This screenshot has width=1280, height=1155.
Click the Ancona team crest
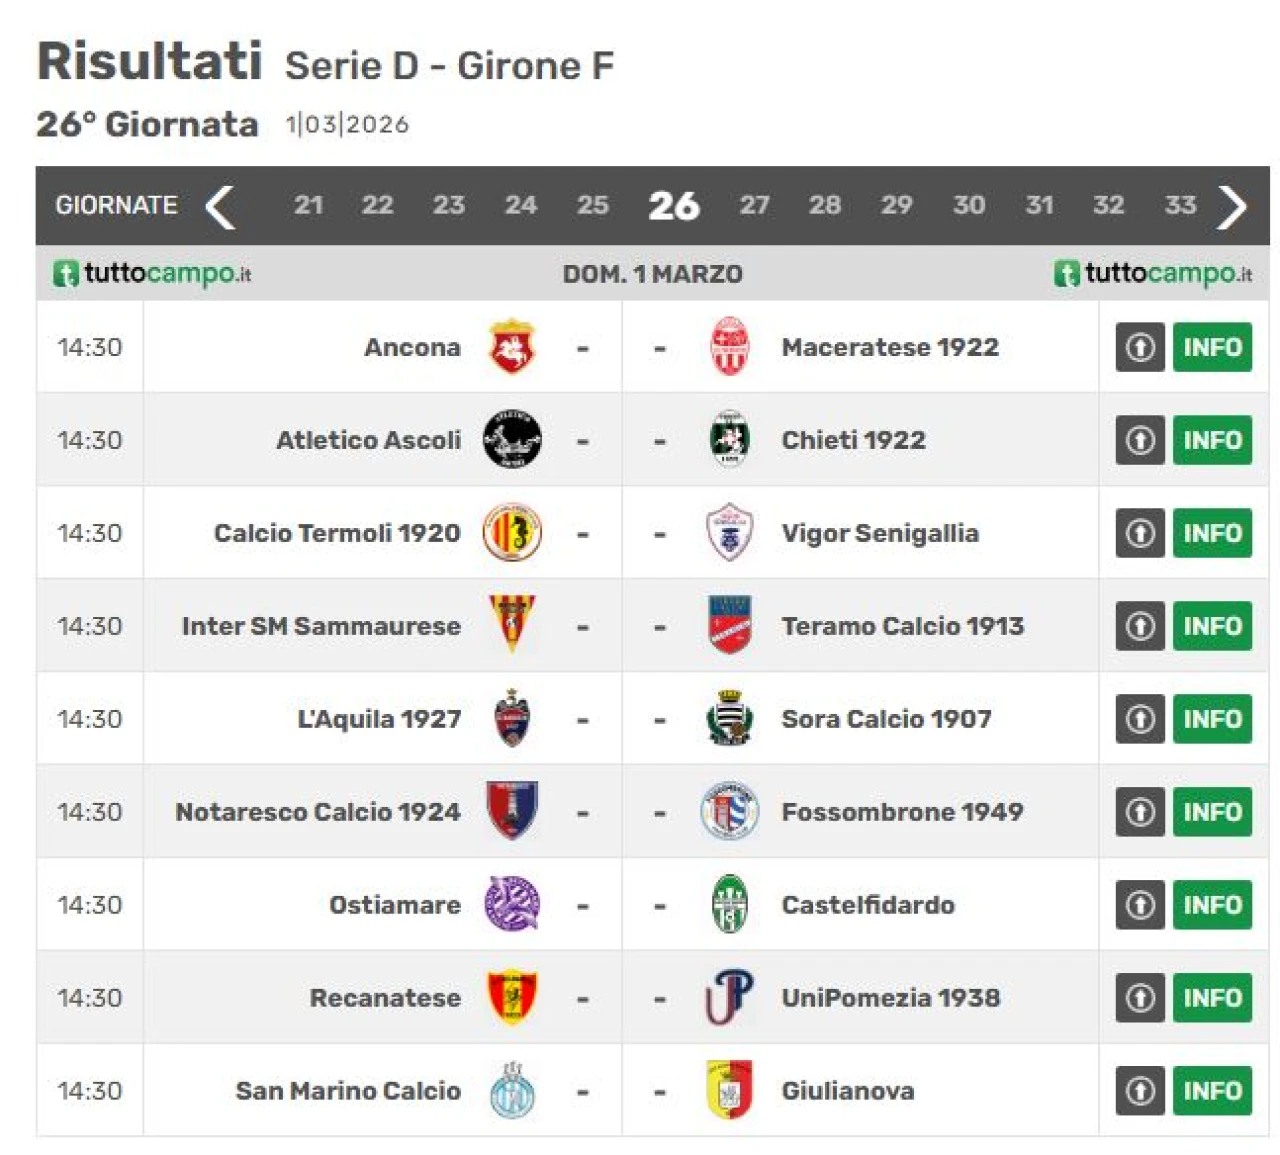click(x=512, y=347)
